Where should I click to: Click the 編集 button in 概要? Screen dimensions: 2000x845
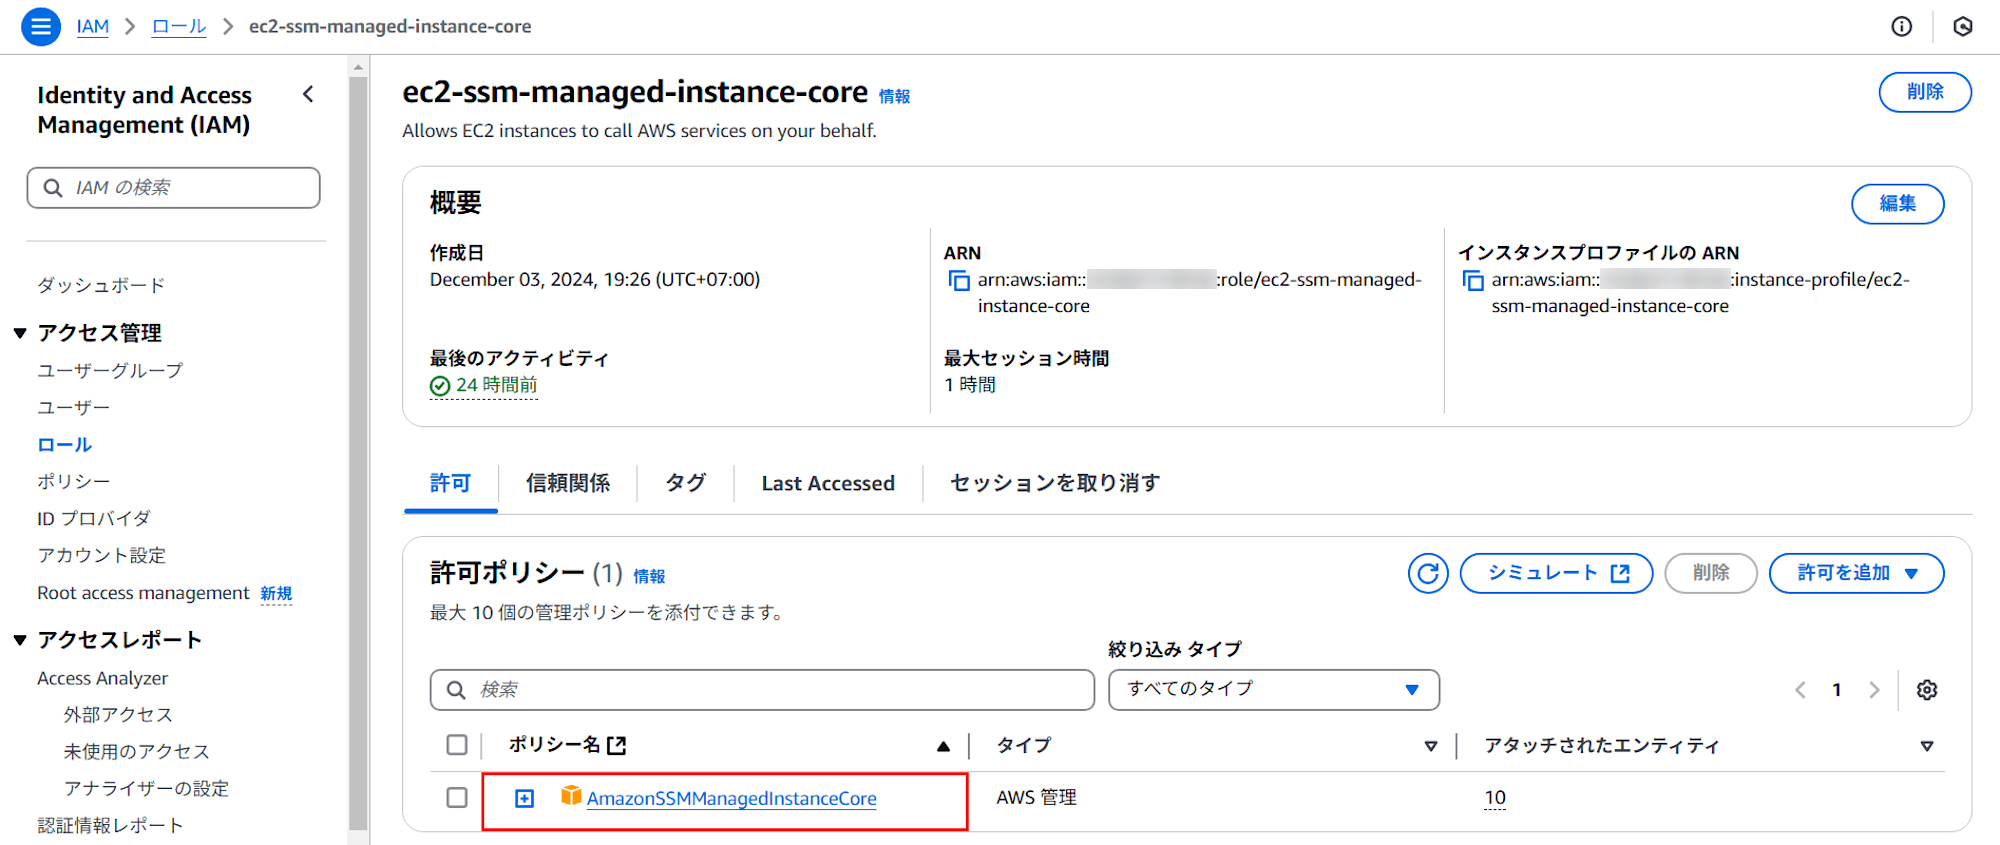pos(1897,204)
